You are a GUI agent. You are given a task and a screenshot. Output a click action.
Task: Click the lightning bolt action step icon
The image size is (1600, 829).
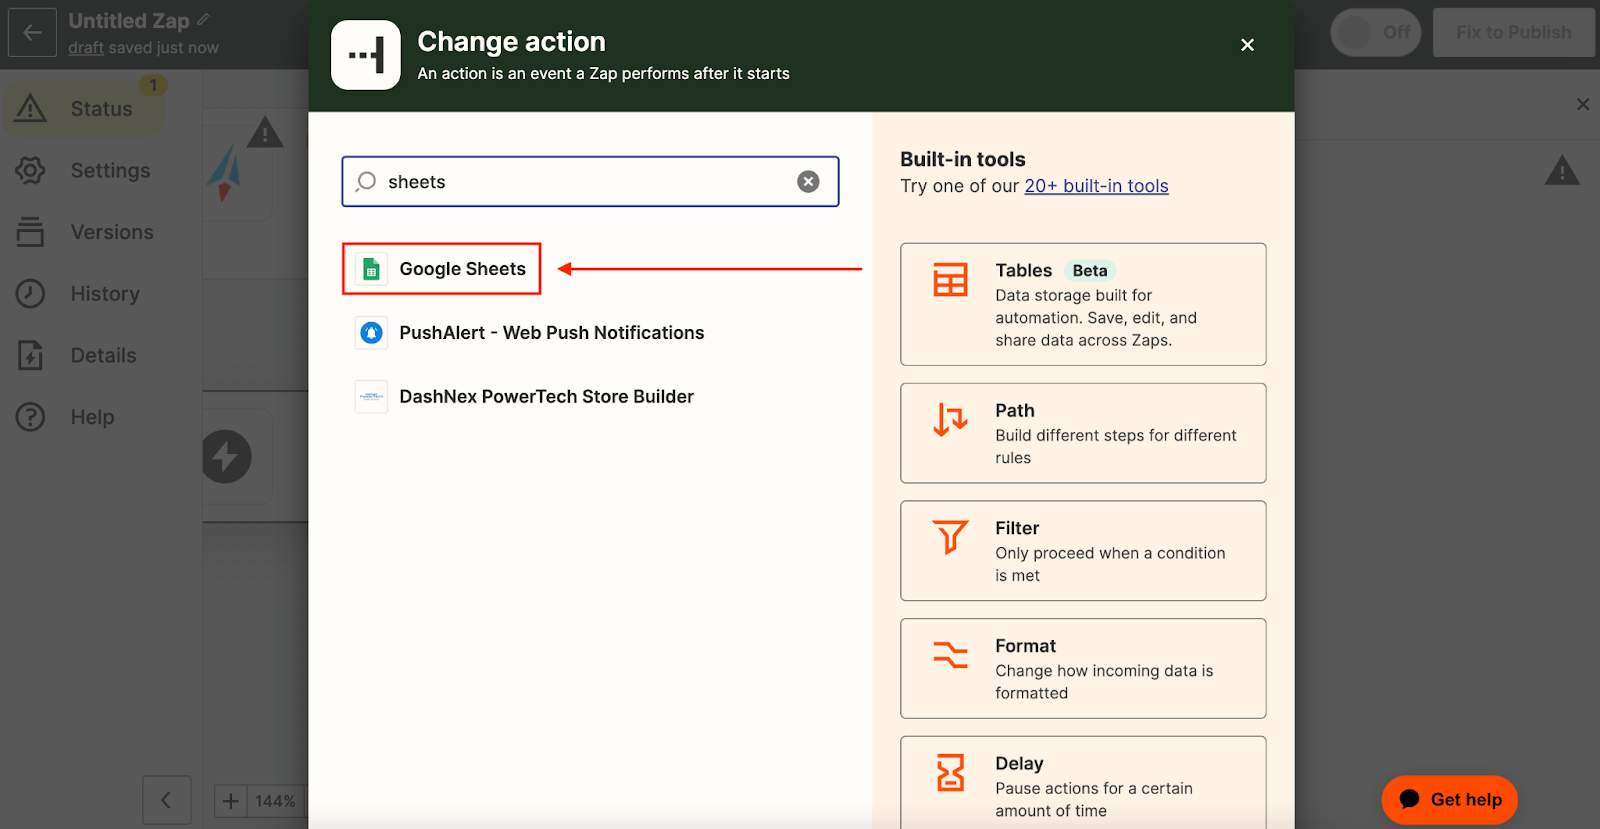click(x=227, y=457)
